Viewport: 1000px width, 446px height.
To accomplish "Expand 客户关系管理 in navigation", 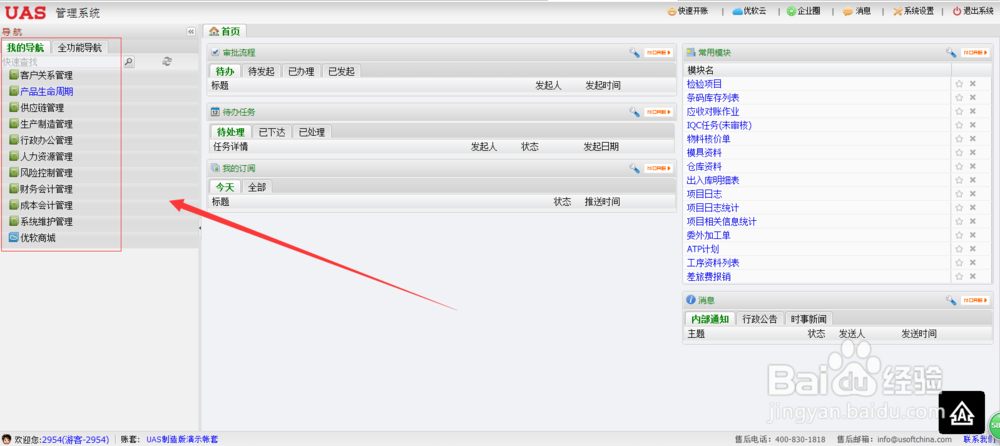I will 46,75.
